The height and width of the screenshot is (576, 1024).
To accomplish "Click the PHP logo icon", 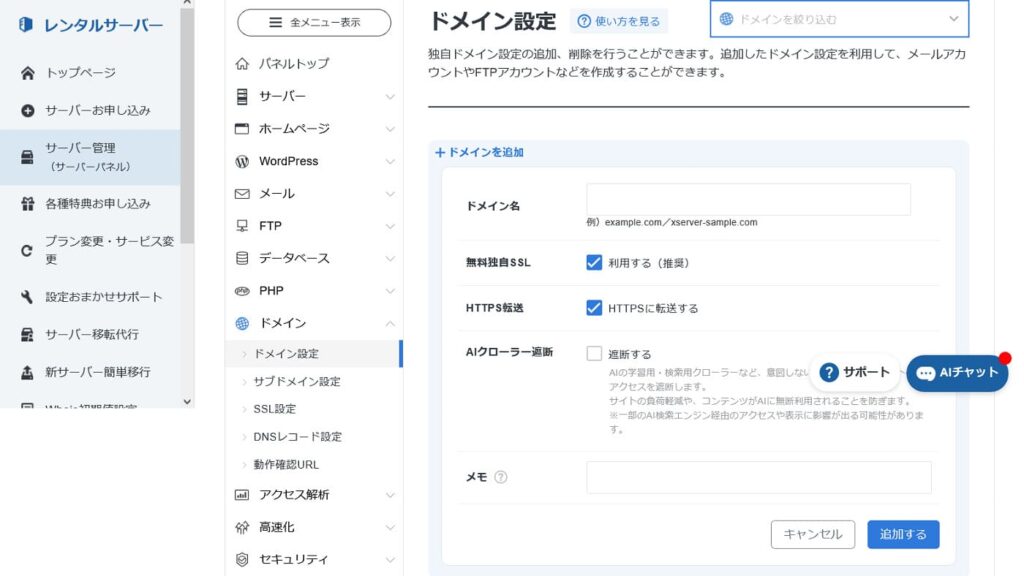I will tap(242, 291).
